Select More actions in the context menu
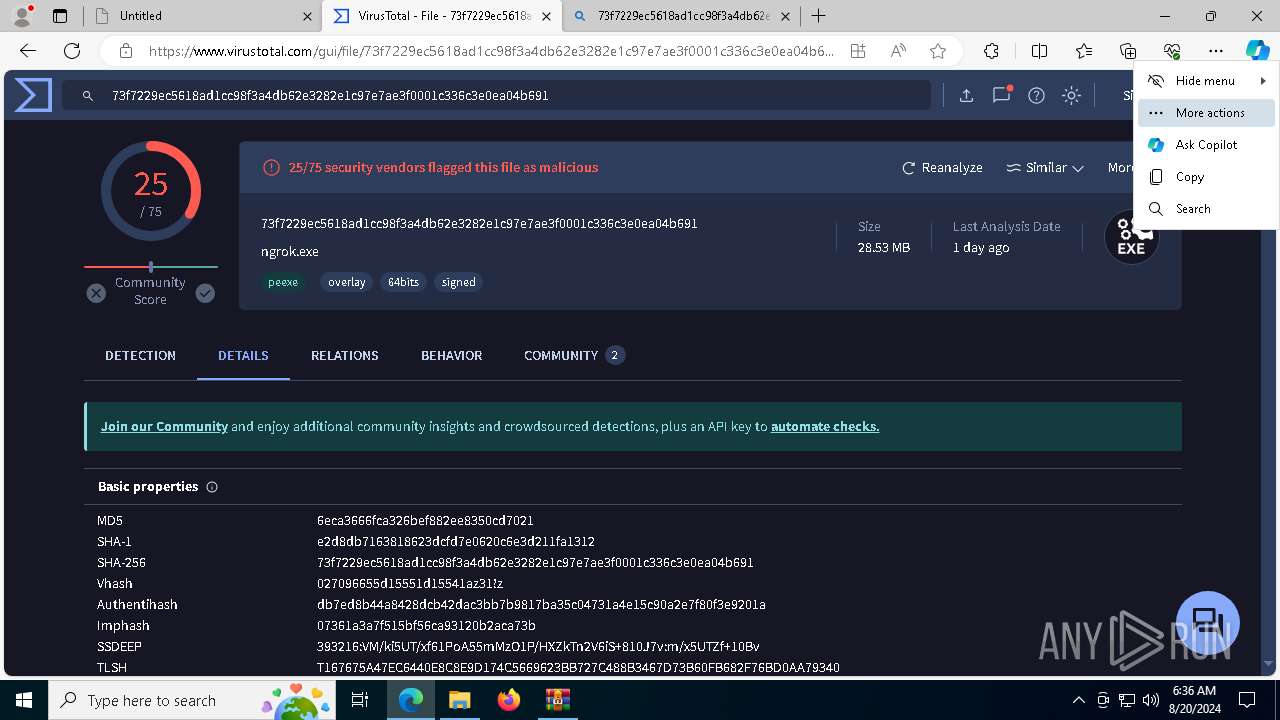Screen dimensions: 1280x720 (1206, 113)
